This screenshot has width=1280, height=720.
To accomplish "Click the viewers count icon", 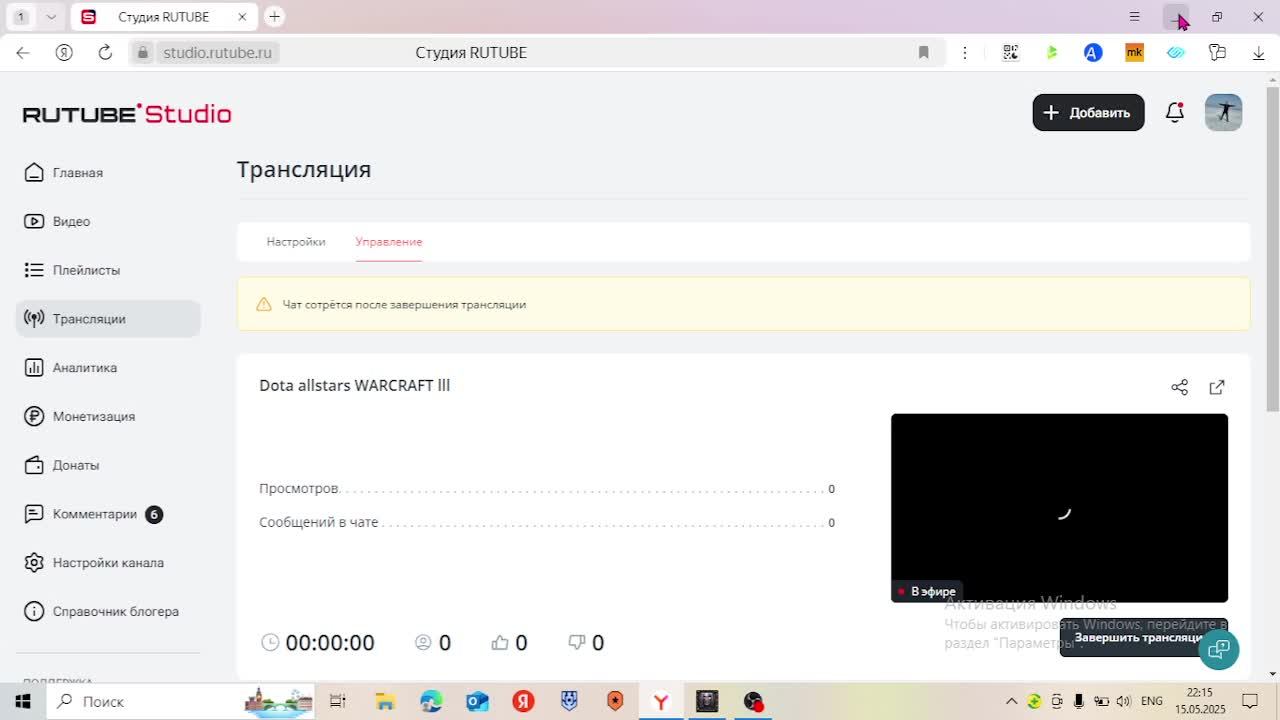I will coord(423,642).
